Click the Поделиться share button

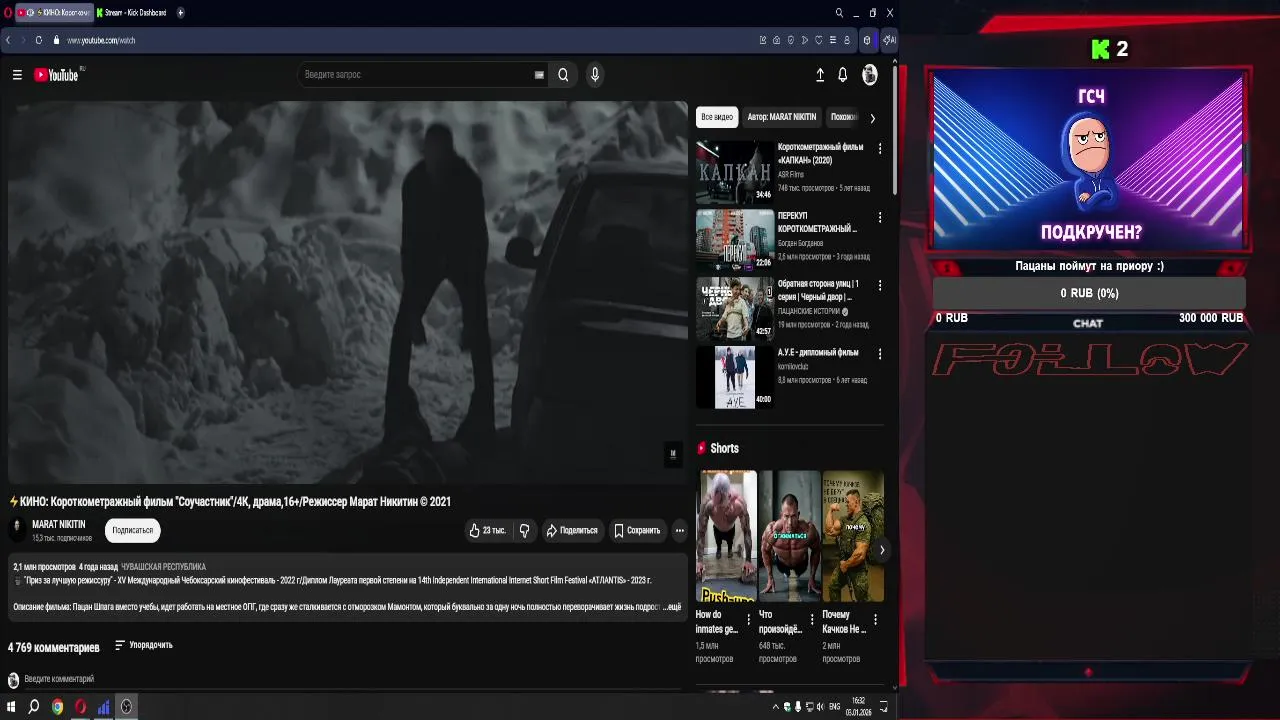click(x=571, y=531)
